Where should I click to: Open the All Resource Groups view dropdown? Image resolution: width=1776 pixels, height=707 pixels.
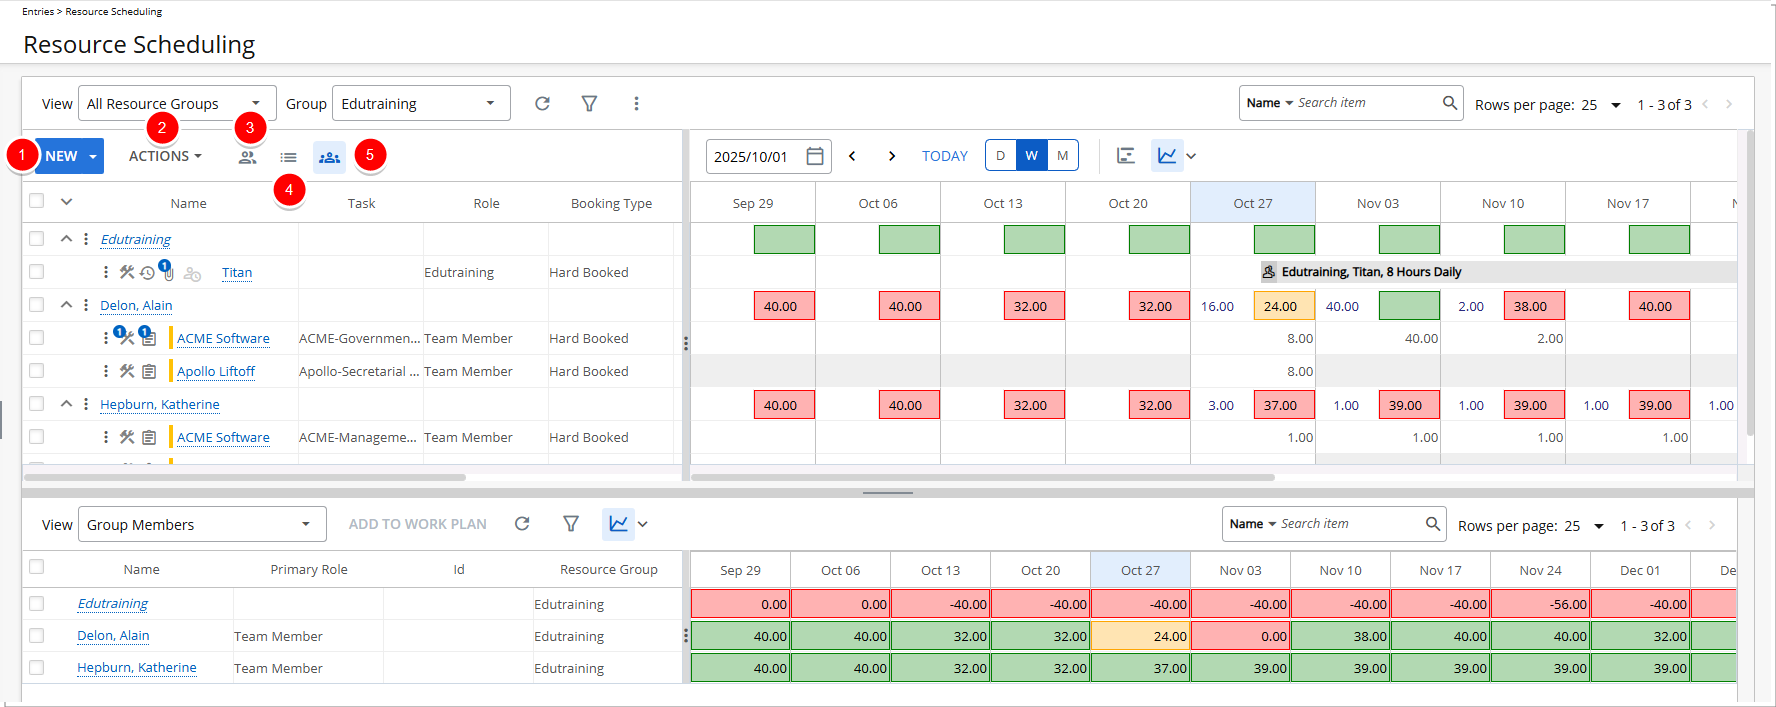176,104
